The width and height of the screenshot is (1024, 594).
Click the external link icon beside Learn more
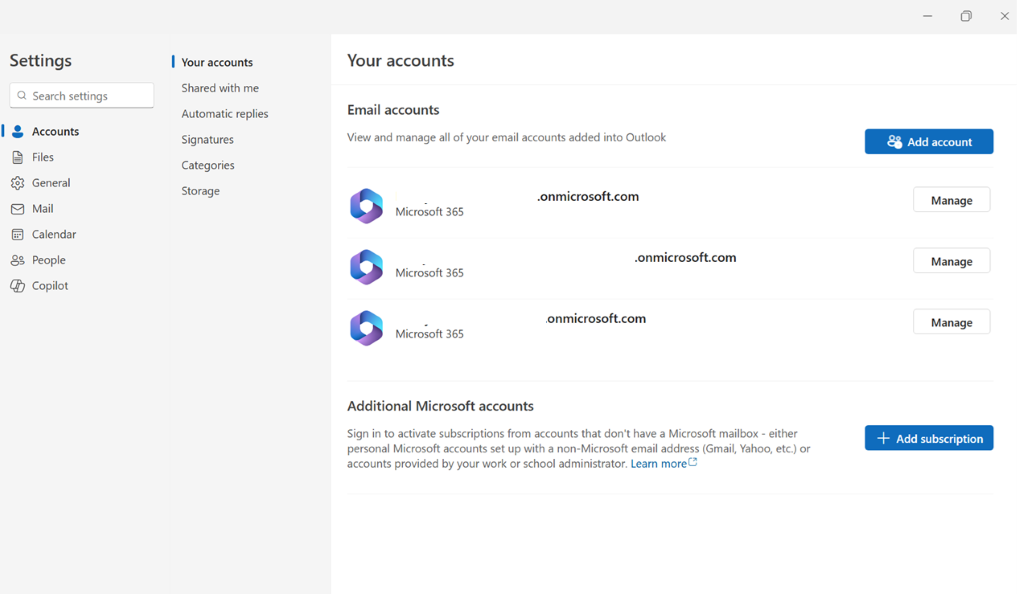tap(693, 462)
